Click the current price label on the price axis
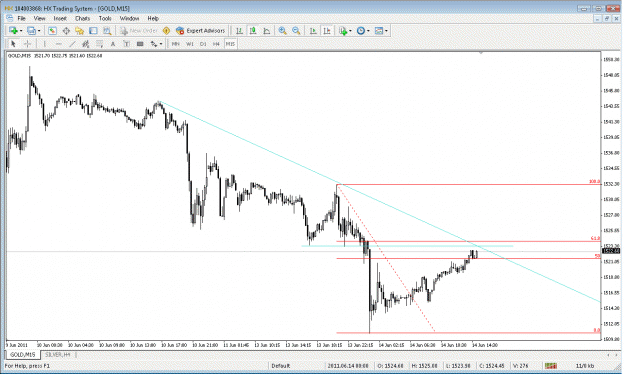 (611, 251)
